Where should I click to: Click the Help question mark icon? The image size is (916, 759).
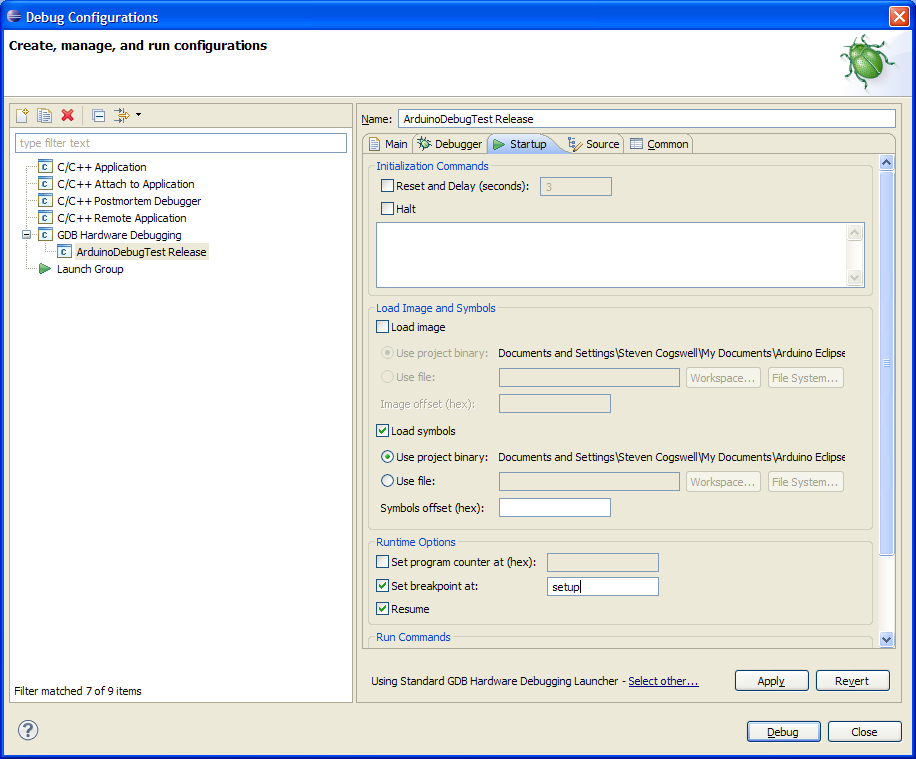pos(28,731)
